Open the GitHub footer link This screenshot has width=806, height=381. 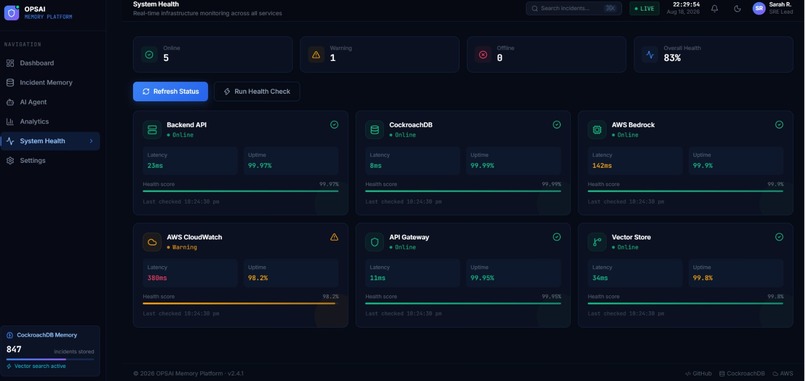pos(699,373)
